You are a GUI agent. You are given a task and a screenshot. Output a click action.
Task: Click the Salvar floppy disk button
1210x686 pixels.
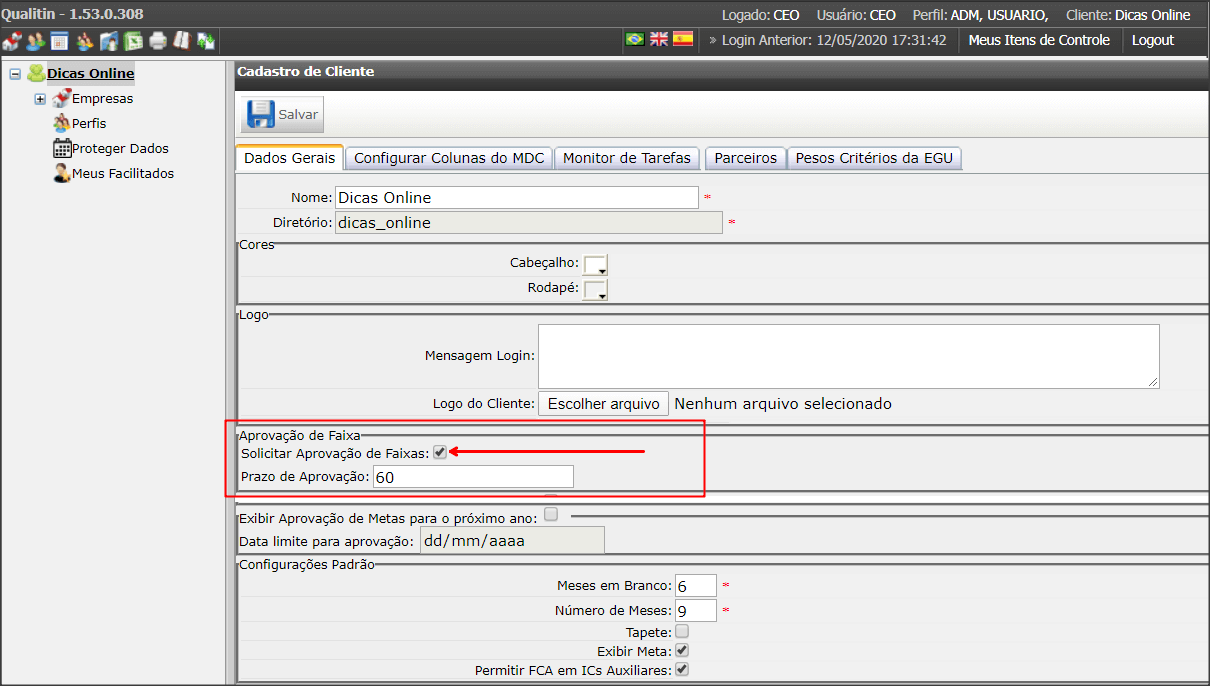283,114
